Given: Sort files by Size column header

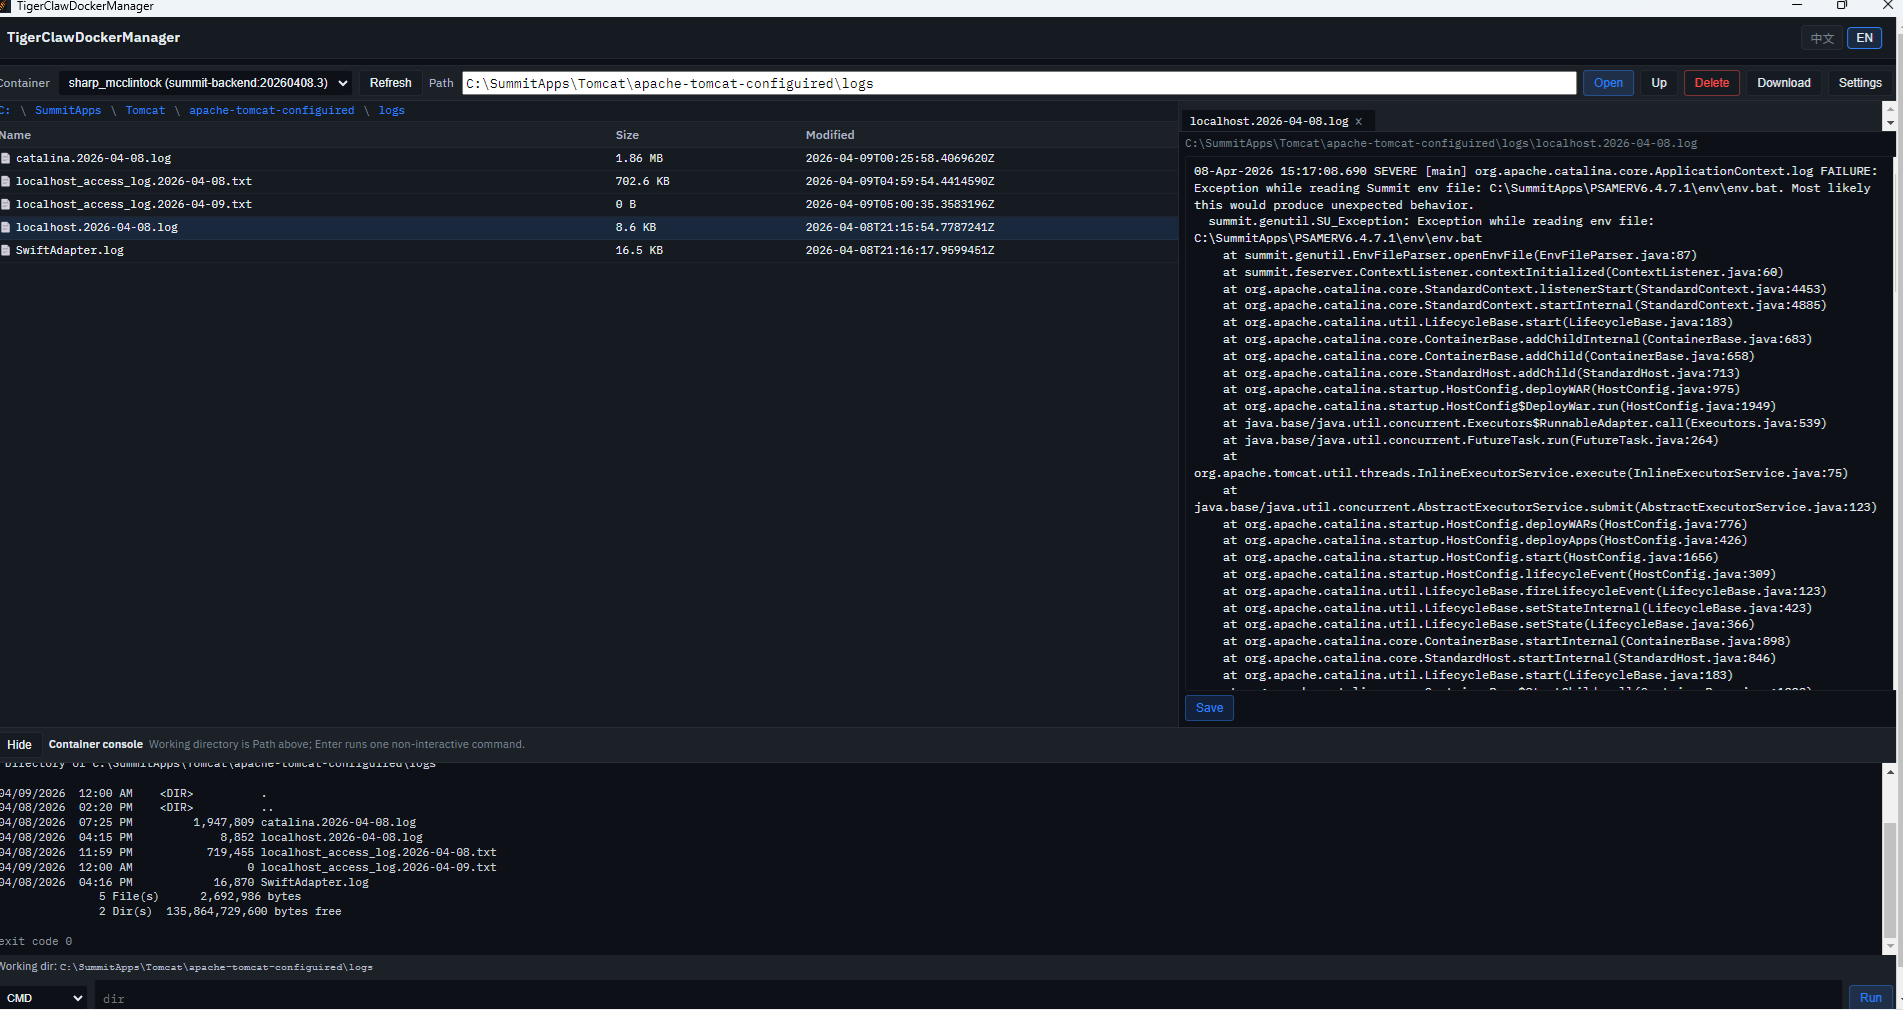Looking at the screenshot, I should pos(627,135).
